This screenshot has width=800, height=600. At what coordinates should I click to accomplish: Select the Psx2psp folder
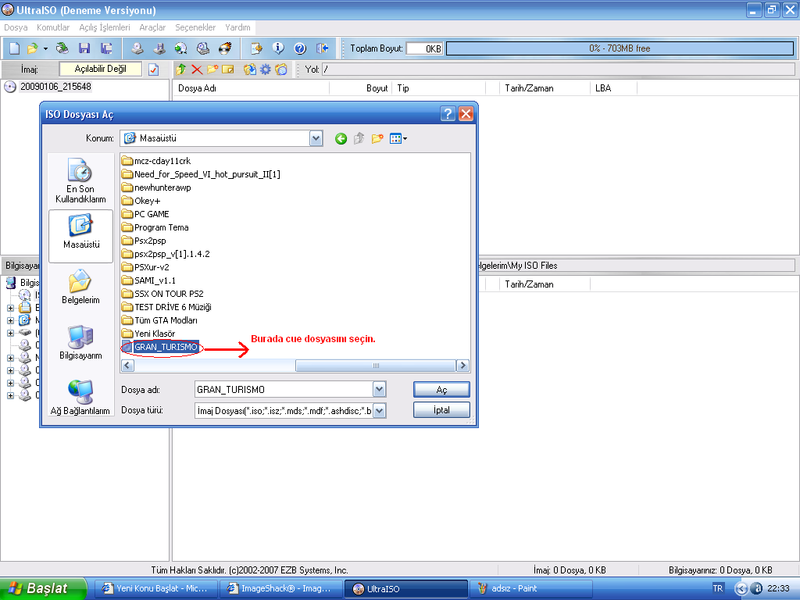click(144, 241)
